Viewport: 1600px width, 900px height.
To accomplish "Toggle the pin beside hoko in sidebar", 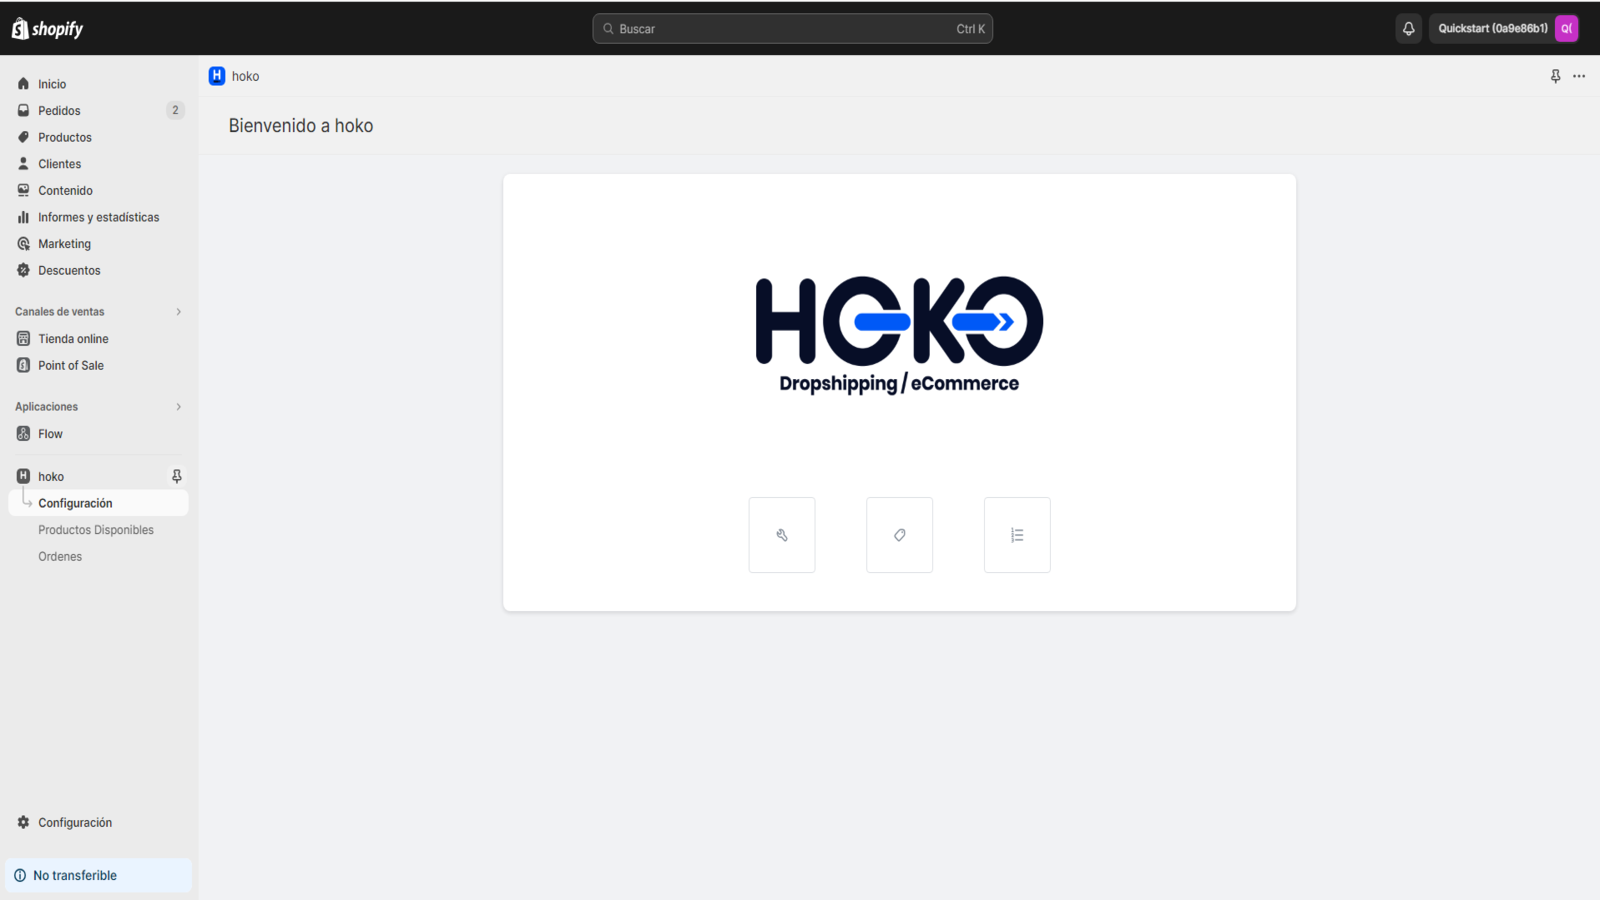I will coord(177,477).
